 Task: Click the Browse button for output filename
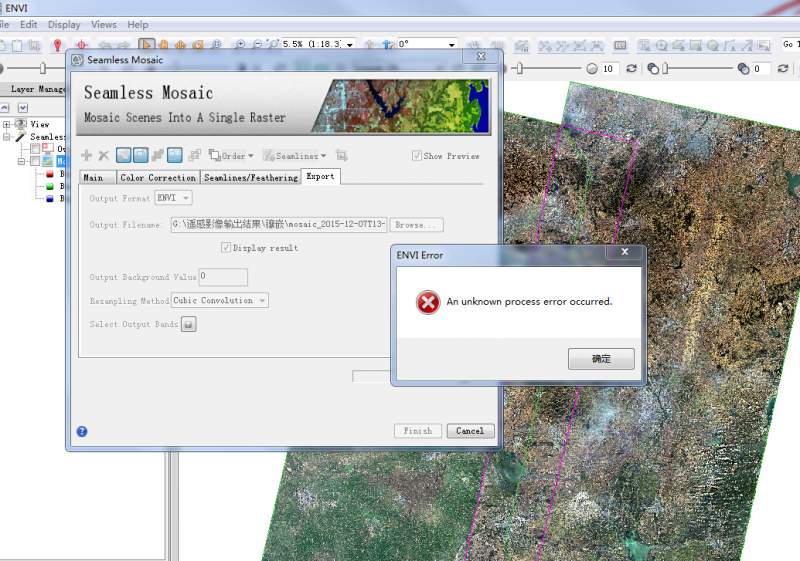tap(416, 224)
